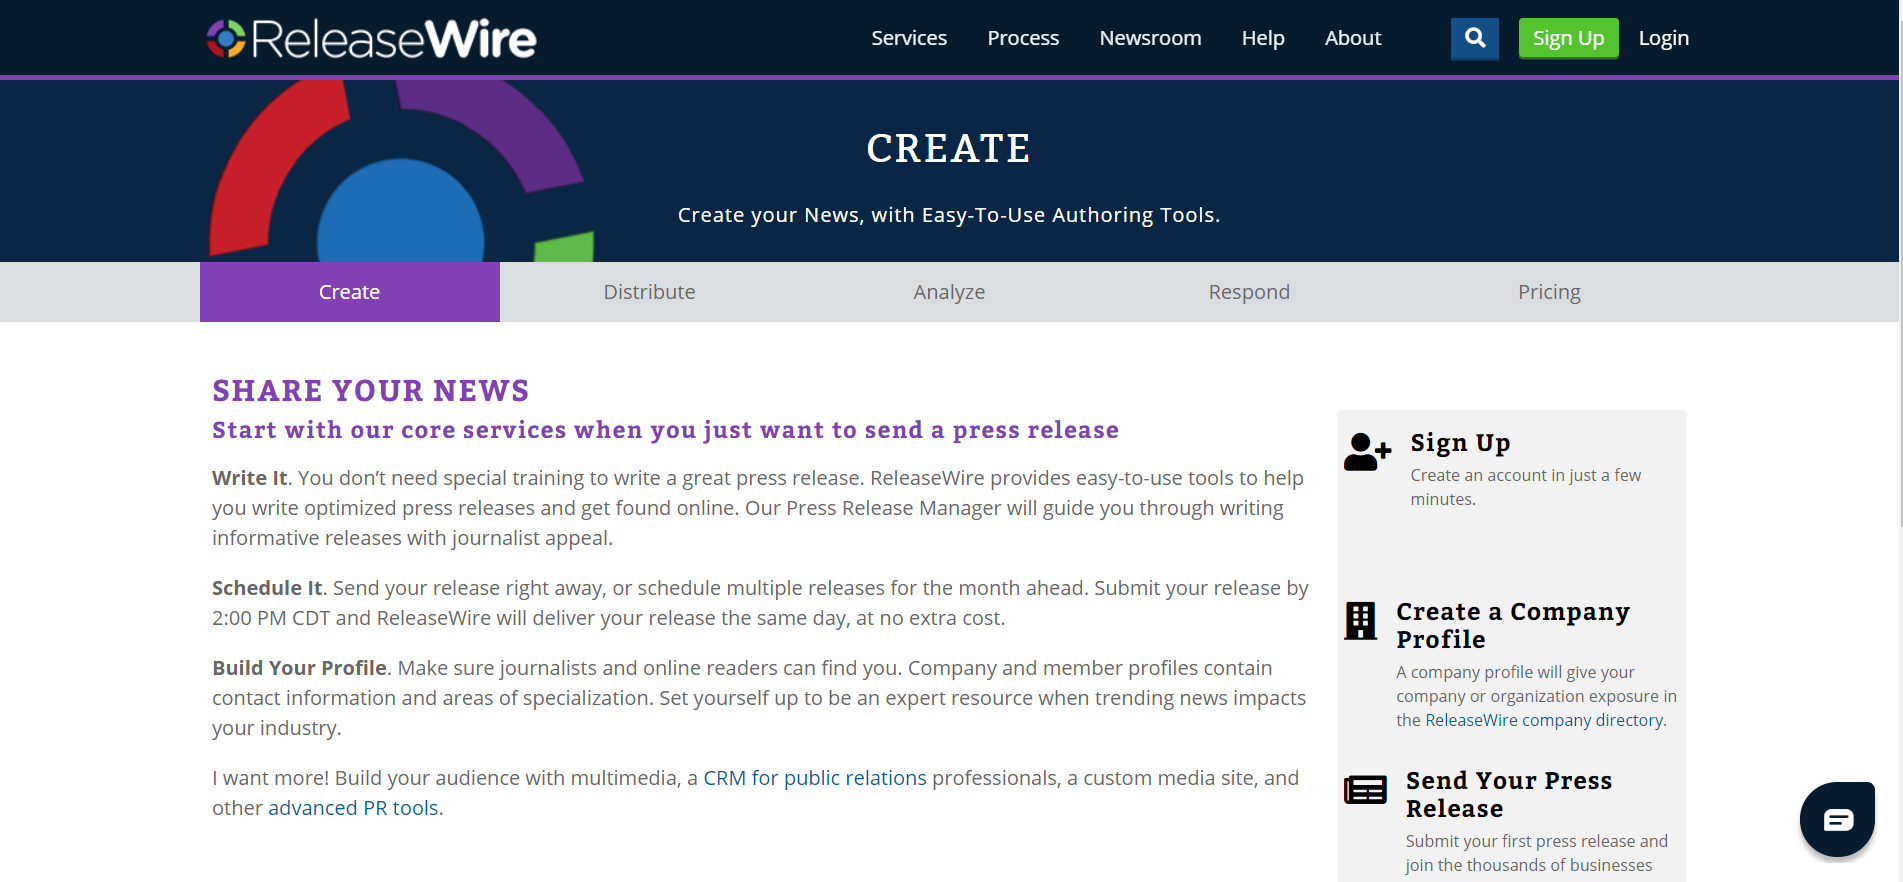Switch to the Respond tab
This screenshot has height=882, width=1903.
coord(1249,292)
